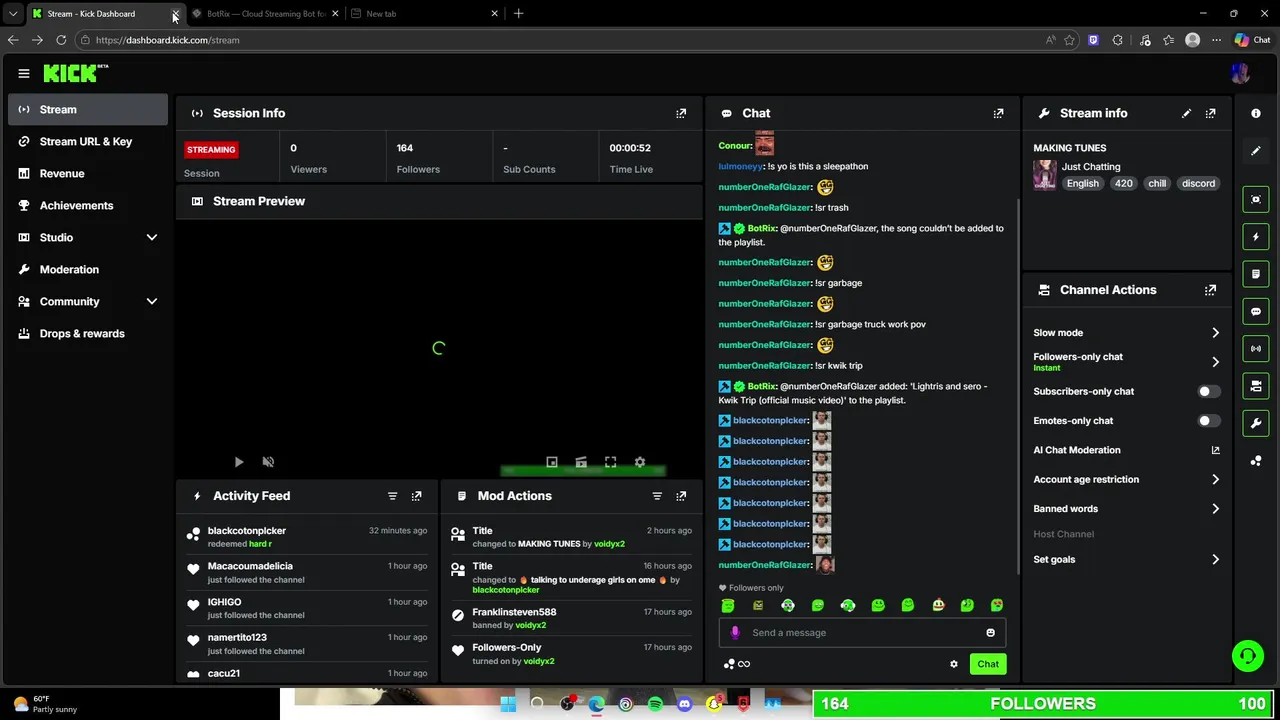1280x720 pixels.
Task: Pop out the Channel Actions panel
Action: click(x=1210, y=290)
